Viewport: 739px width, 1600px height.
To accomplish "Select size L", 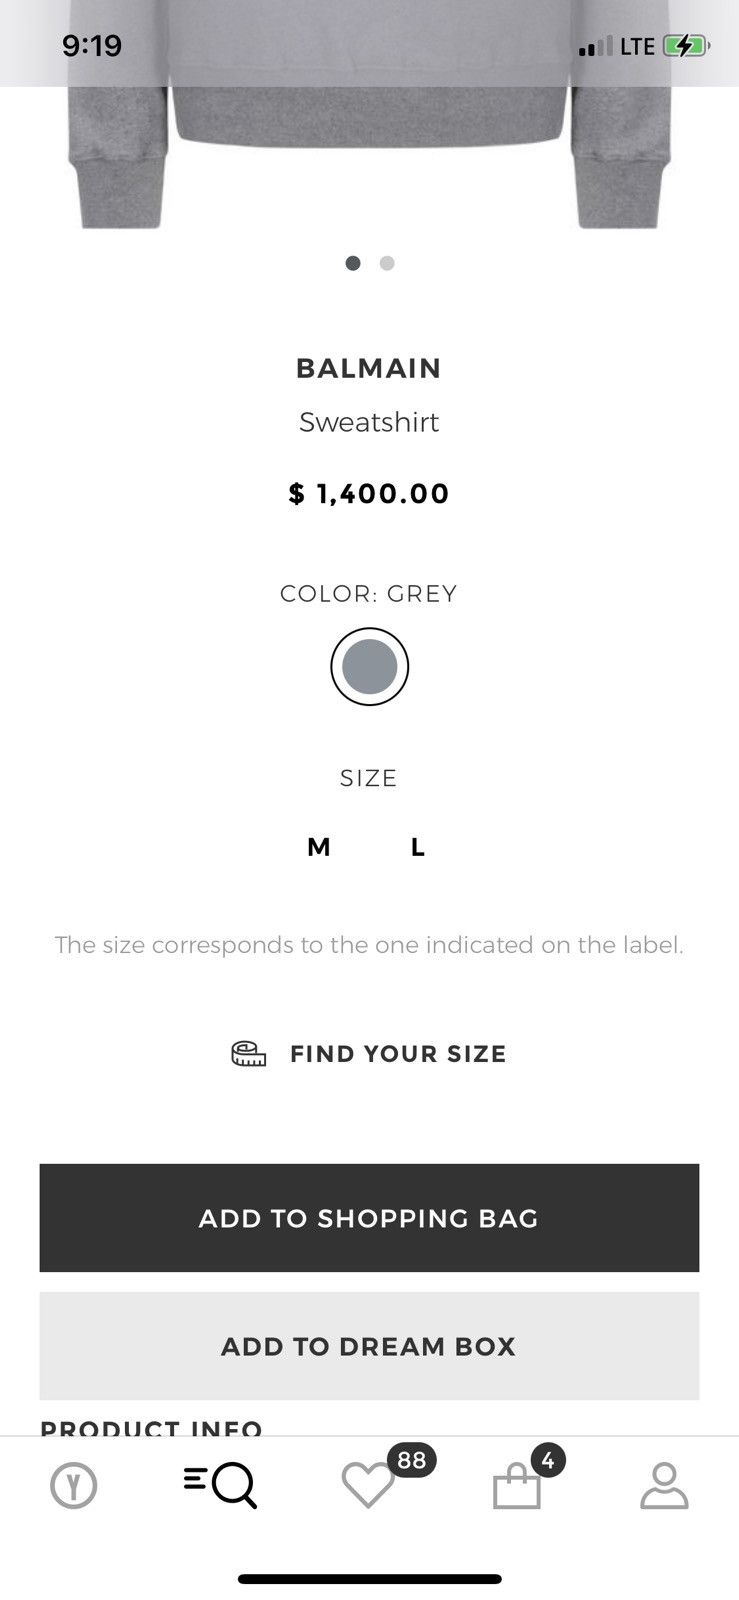I will [418, 848].
